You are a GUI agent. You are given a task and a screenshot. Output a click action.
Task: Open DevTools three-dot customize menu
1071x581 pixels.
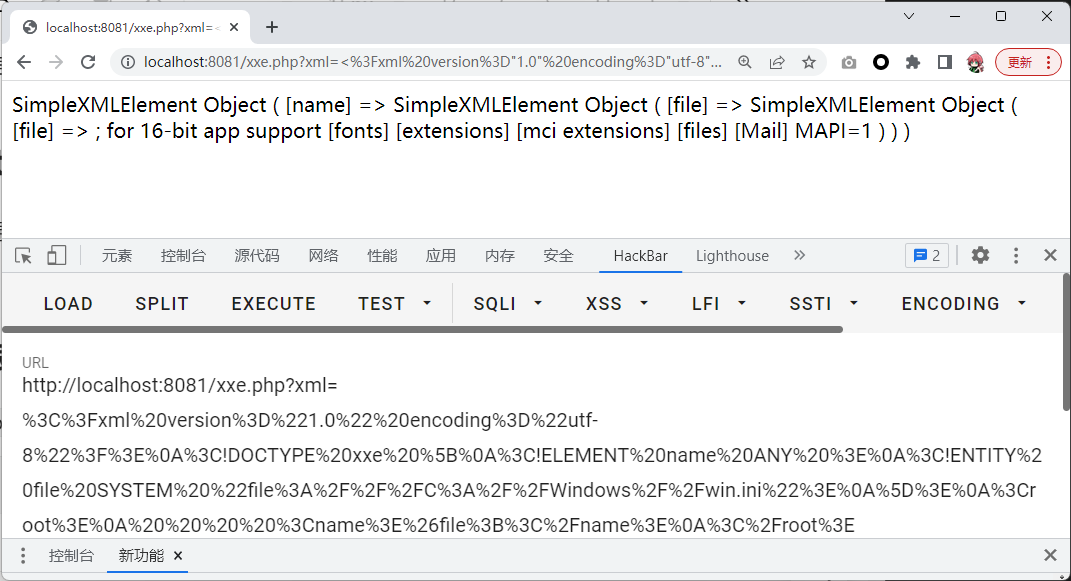point(1016,256)
